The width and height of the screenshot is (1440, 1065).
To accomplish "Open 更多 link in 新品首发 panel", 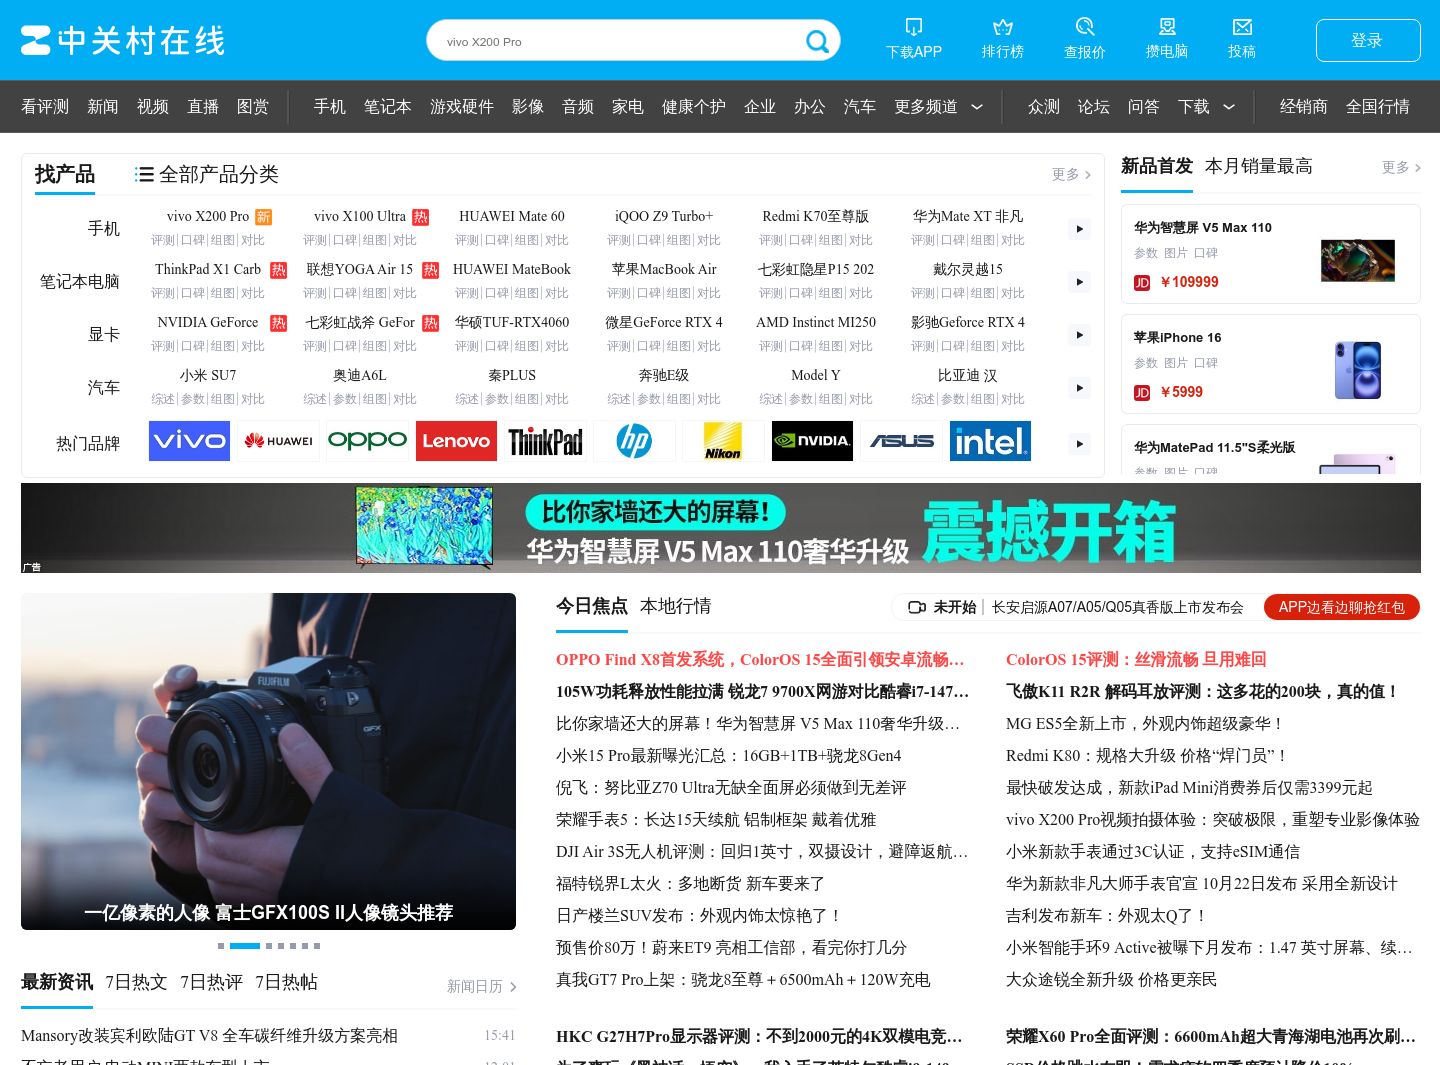I will [1401, 167].
